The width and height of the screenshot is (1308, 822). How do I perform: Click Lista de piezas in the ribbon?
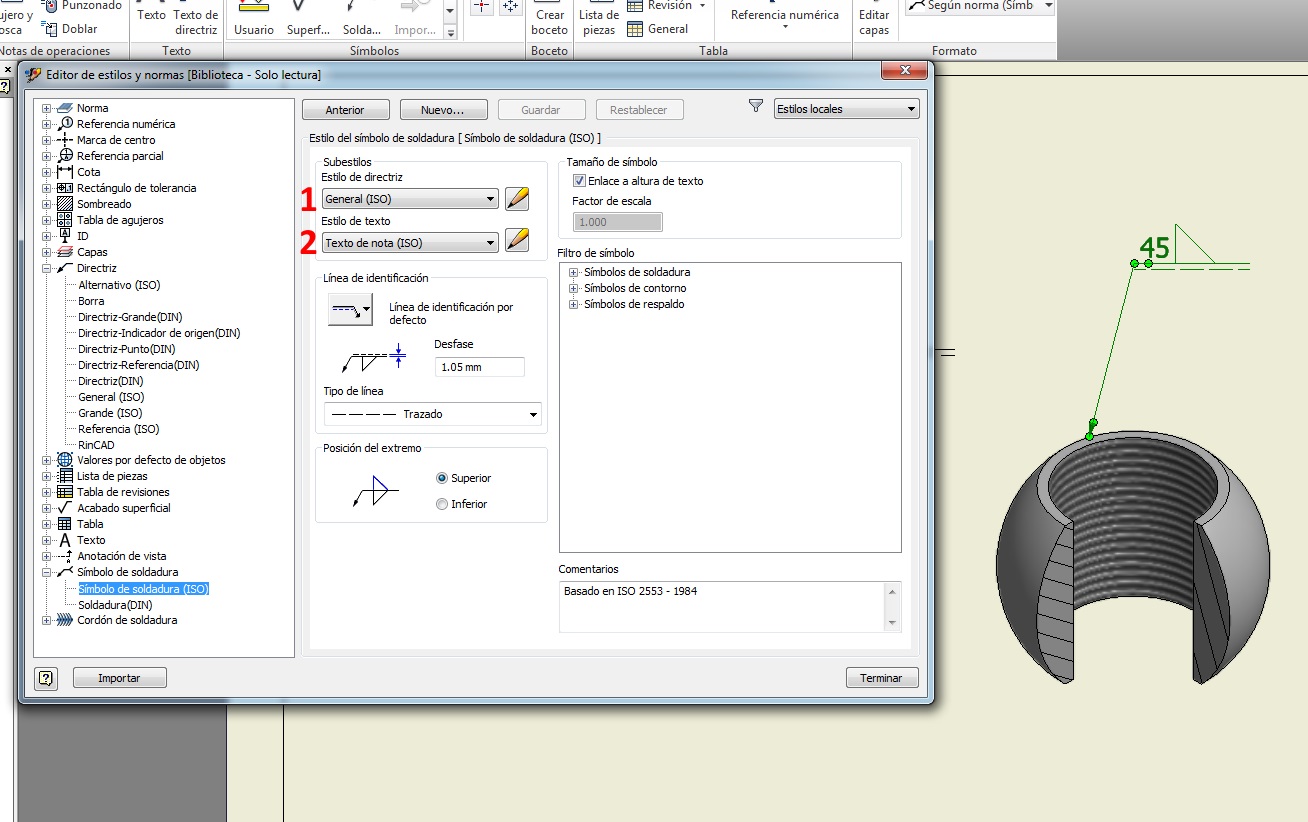[x=598, y=19]
